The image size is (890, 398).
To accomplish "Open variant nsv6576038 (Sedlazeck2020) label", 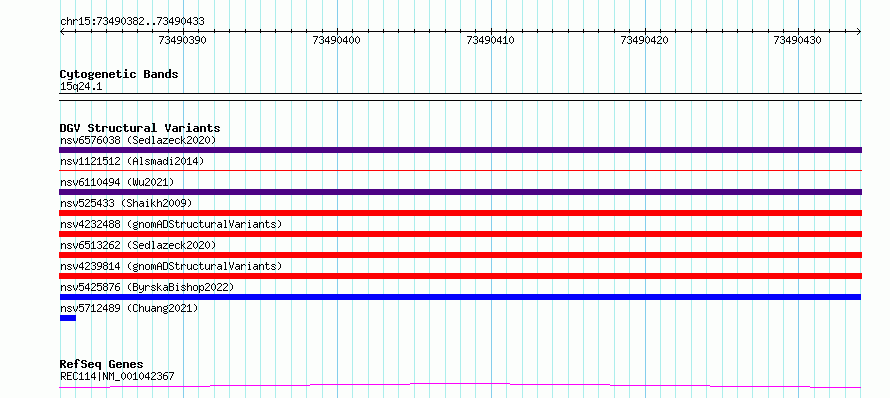I will (x=138, y=140).
